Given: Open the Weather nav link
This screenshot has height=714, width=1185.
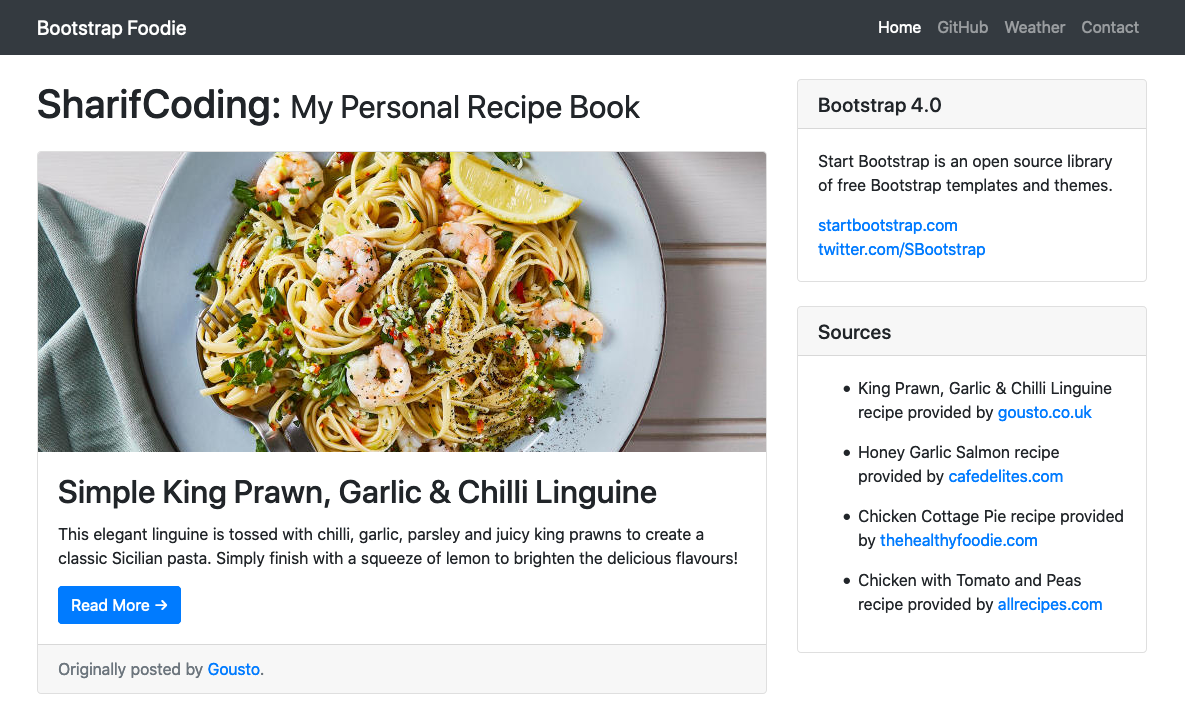Looking at the screenshot, I should (x=1035, y=27).
